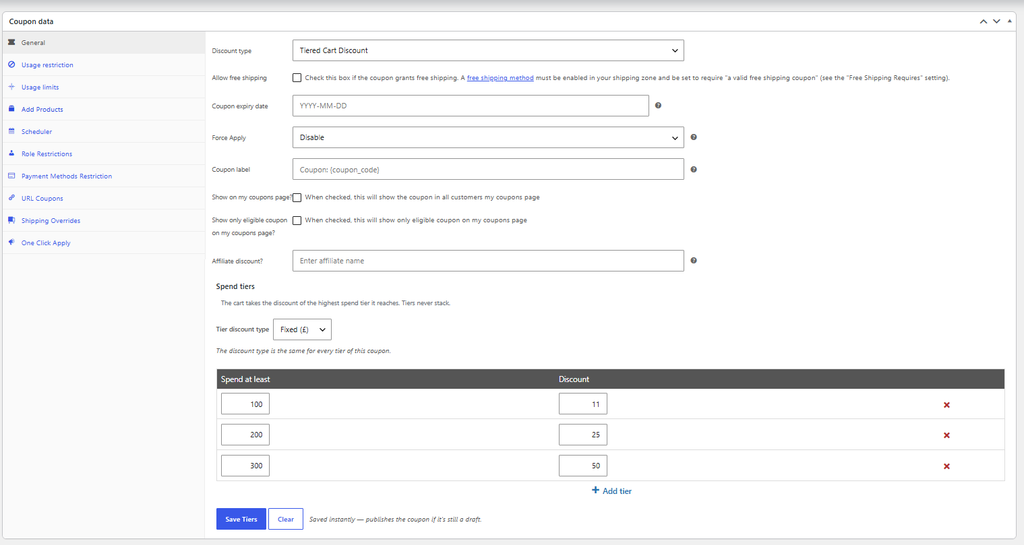Remove the 200 spend tier row
Viewport: 1024px width, 545px height.
tap(946, 435)
